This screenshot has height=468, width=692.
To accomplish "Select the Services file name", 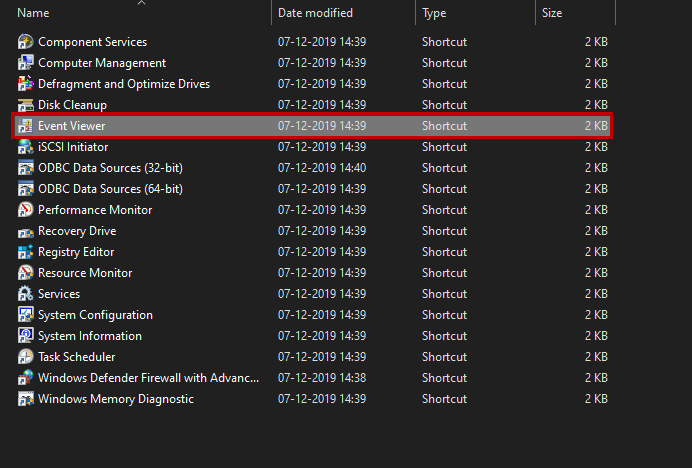I will coord(59,294).
